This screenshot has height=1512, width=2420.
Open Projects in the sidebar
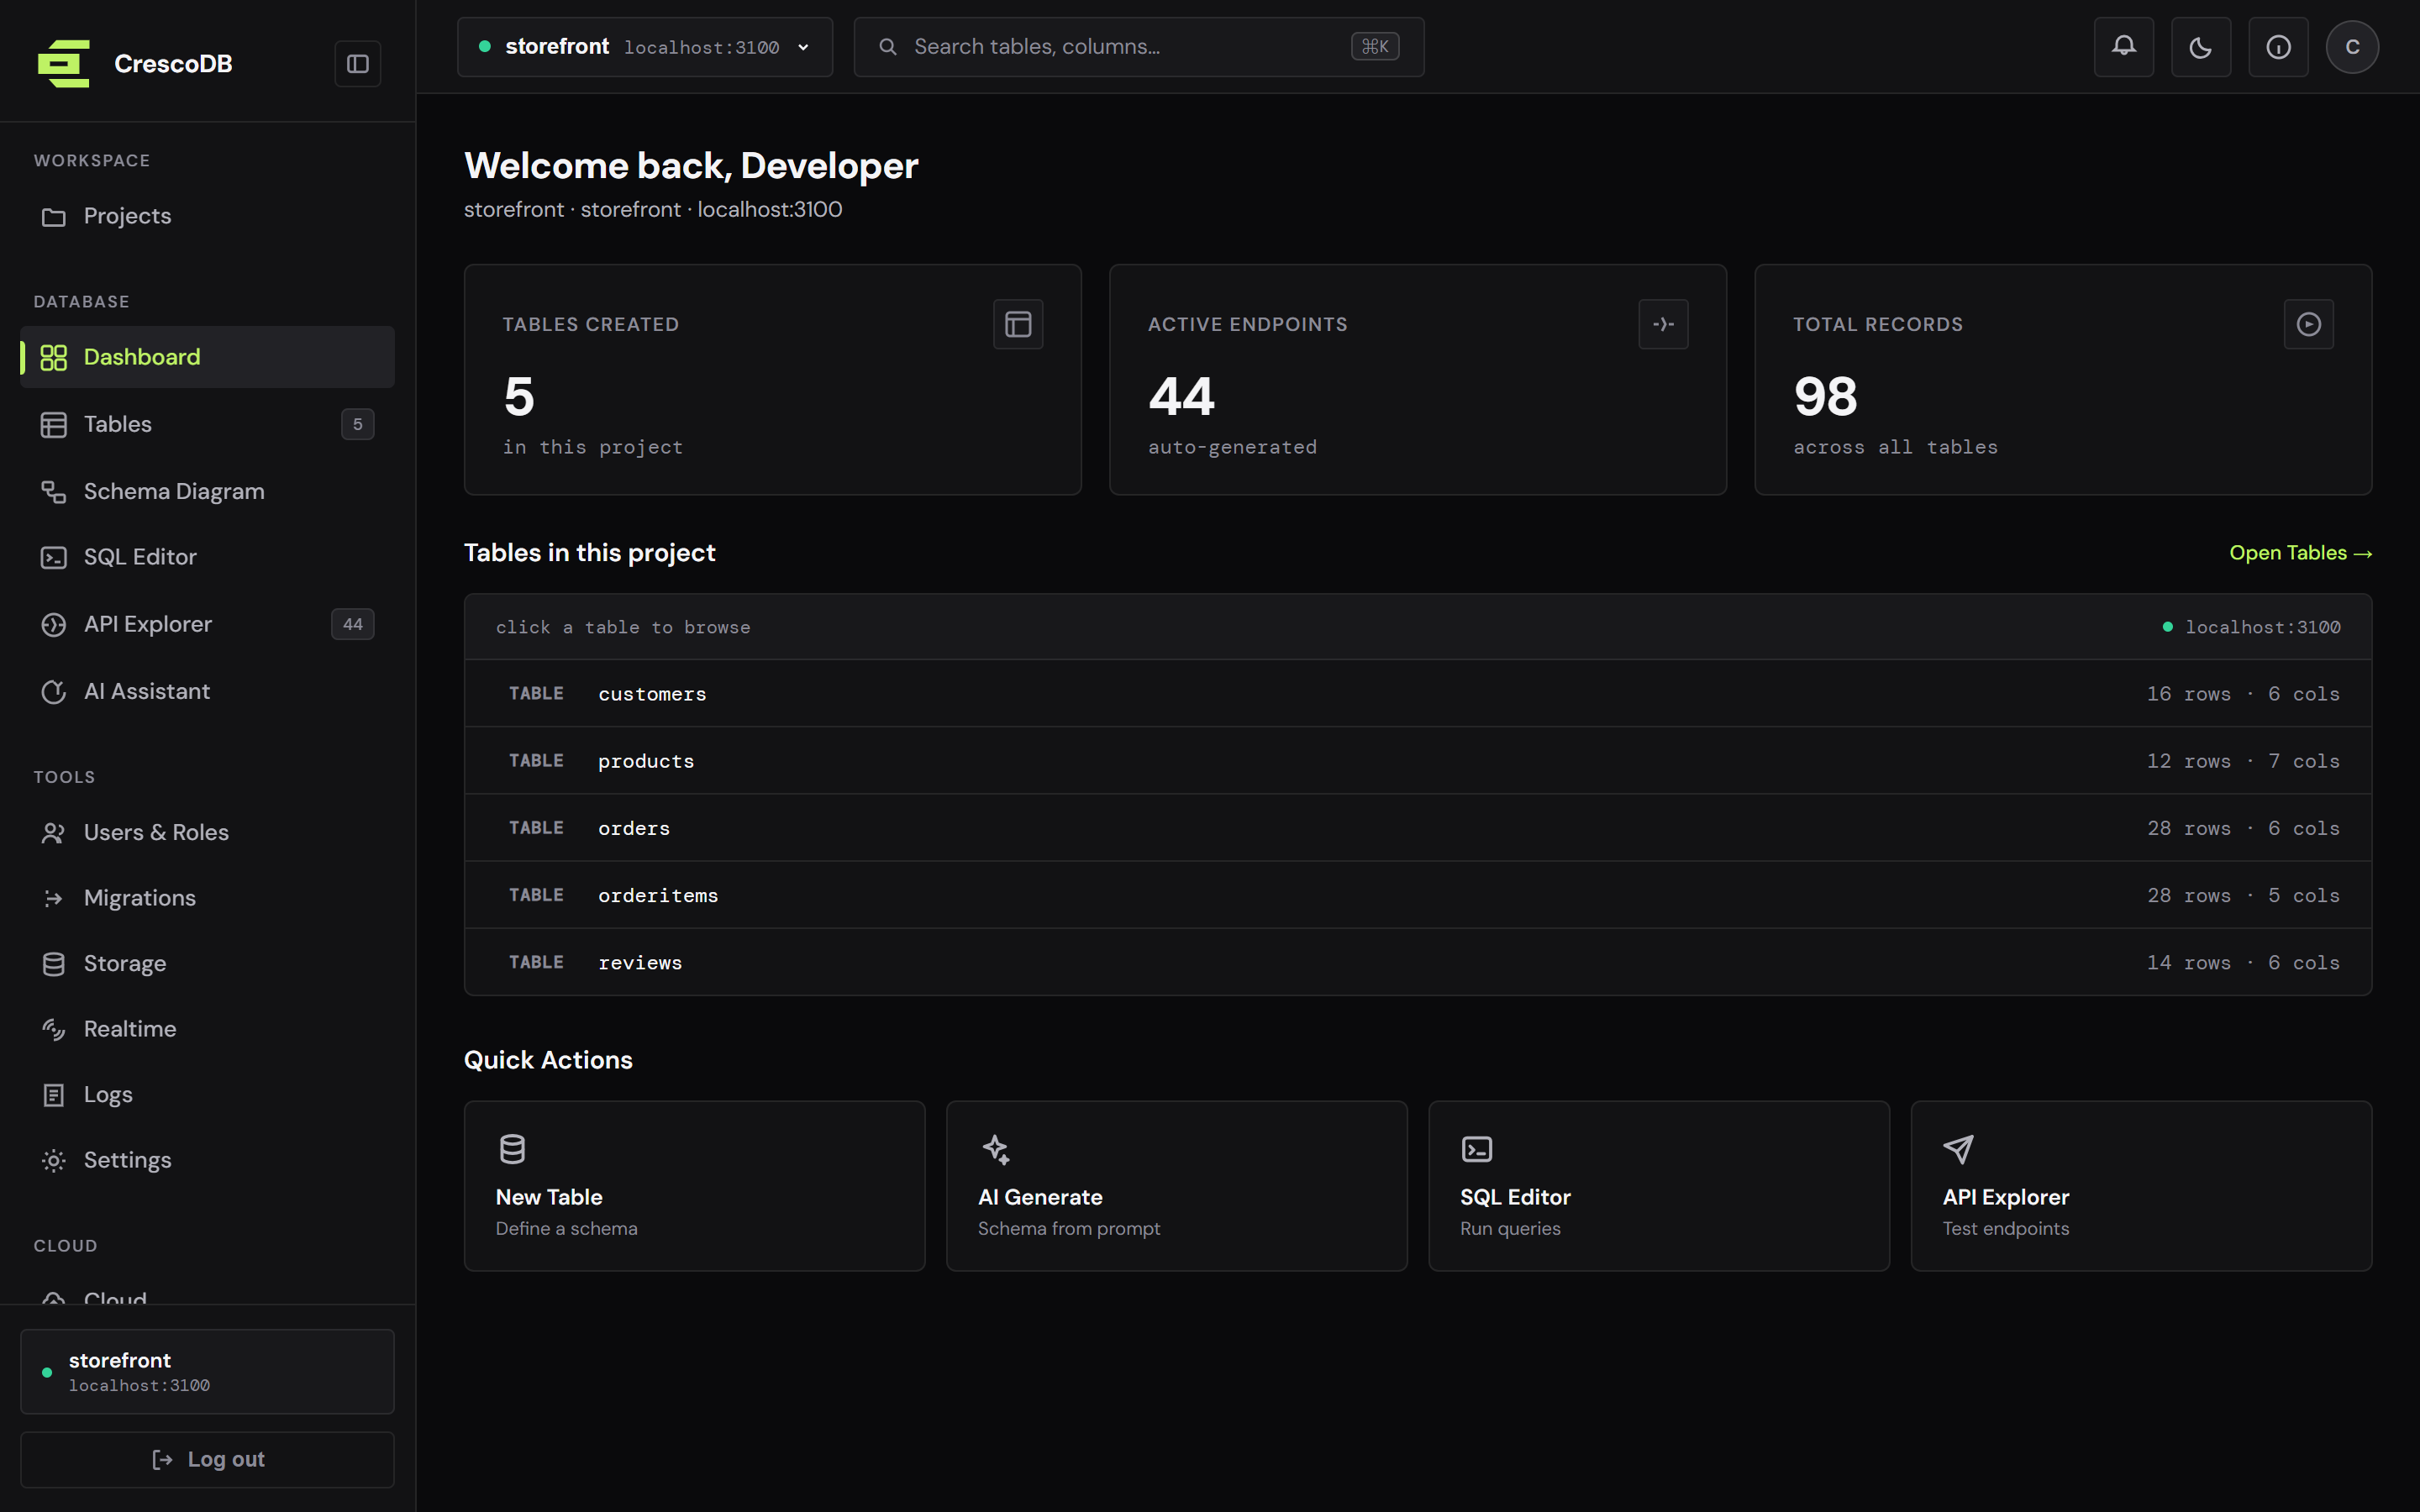point(207,216)
